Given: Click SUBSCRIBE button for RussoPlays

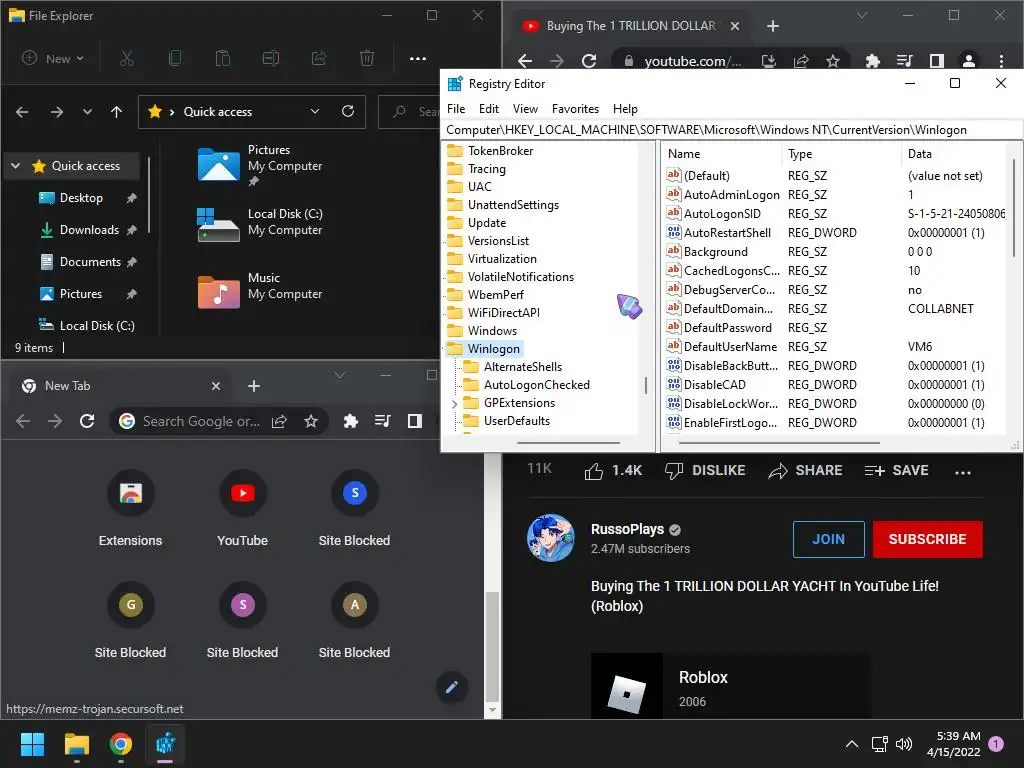Looking at the screenshot, I should click(x=927, y=539).
